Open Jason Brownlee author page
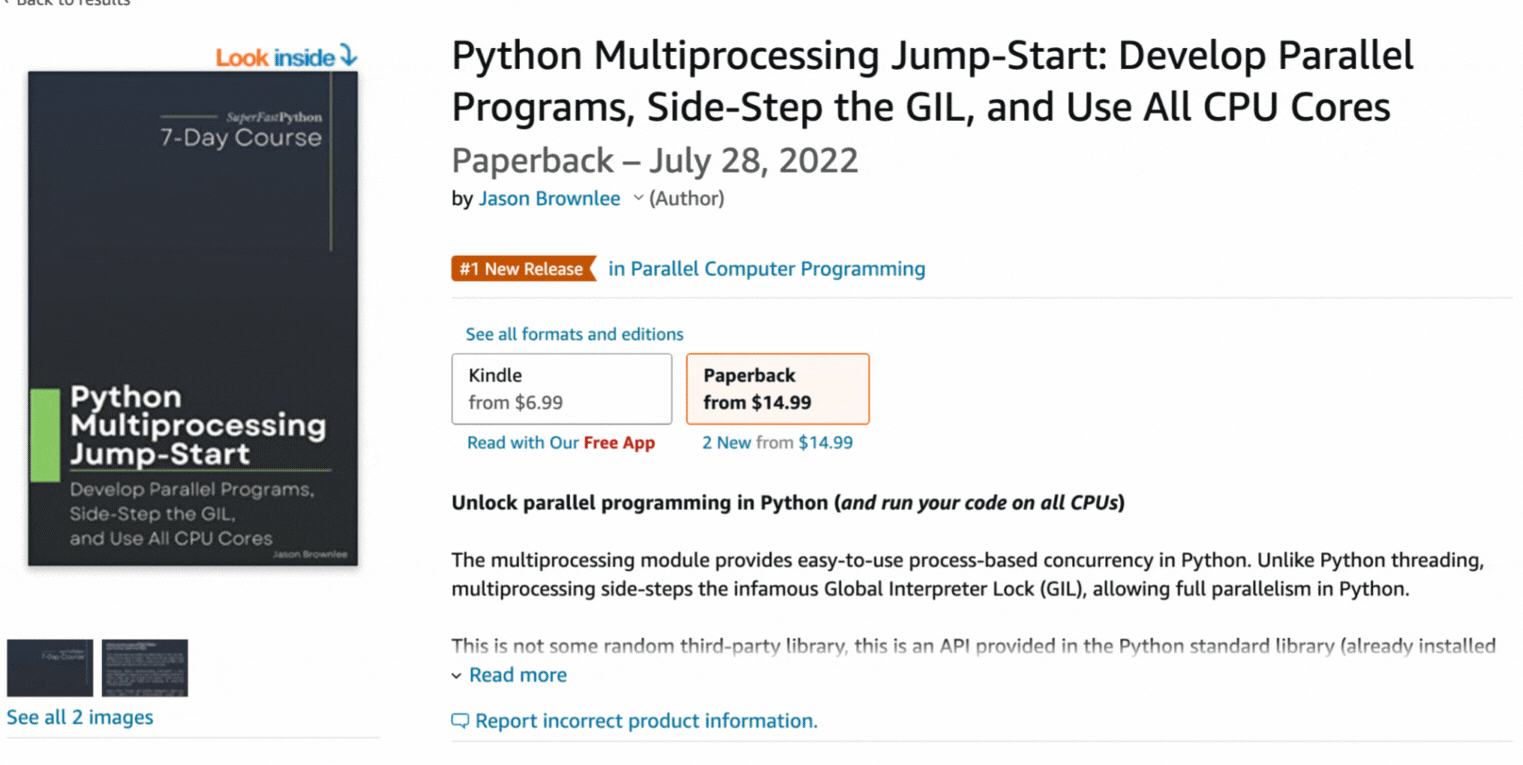The height and width of the screenshot is (765, 1523). [549, 198]
